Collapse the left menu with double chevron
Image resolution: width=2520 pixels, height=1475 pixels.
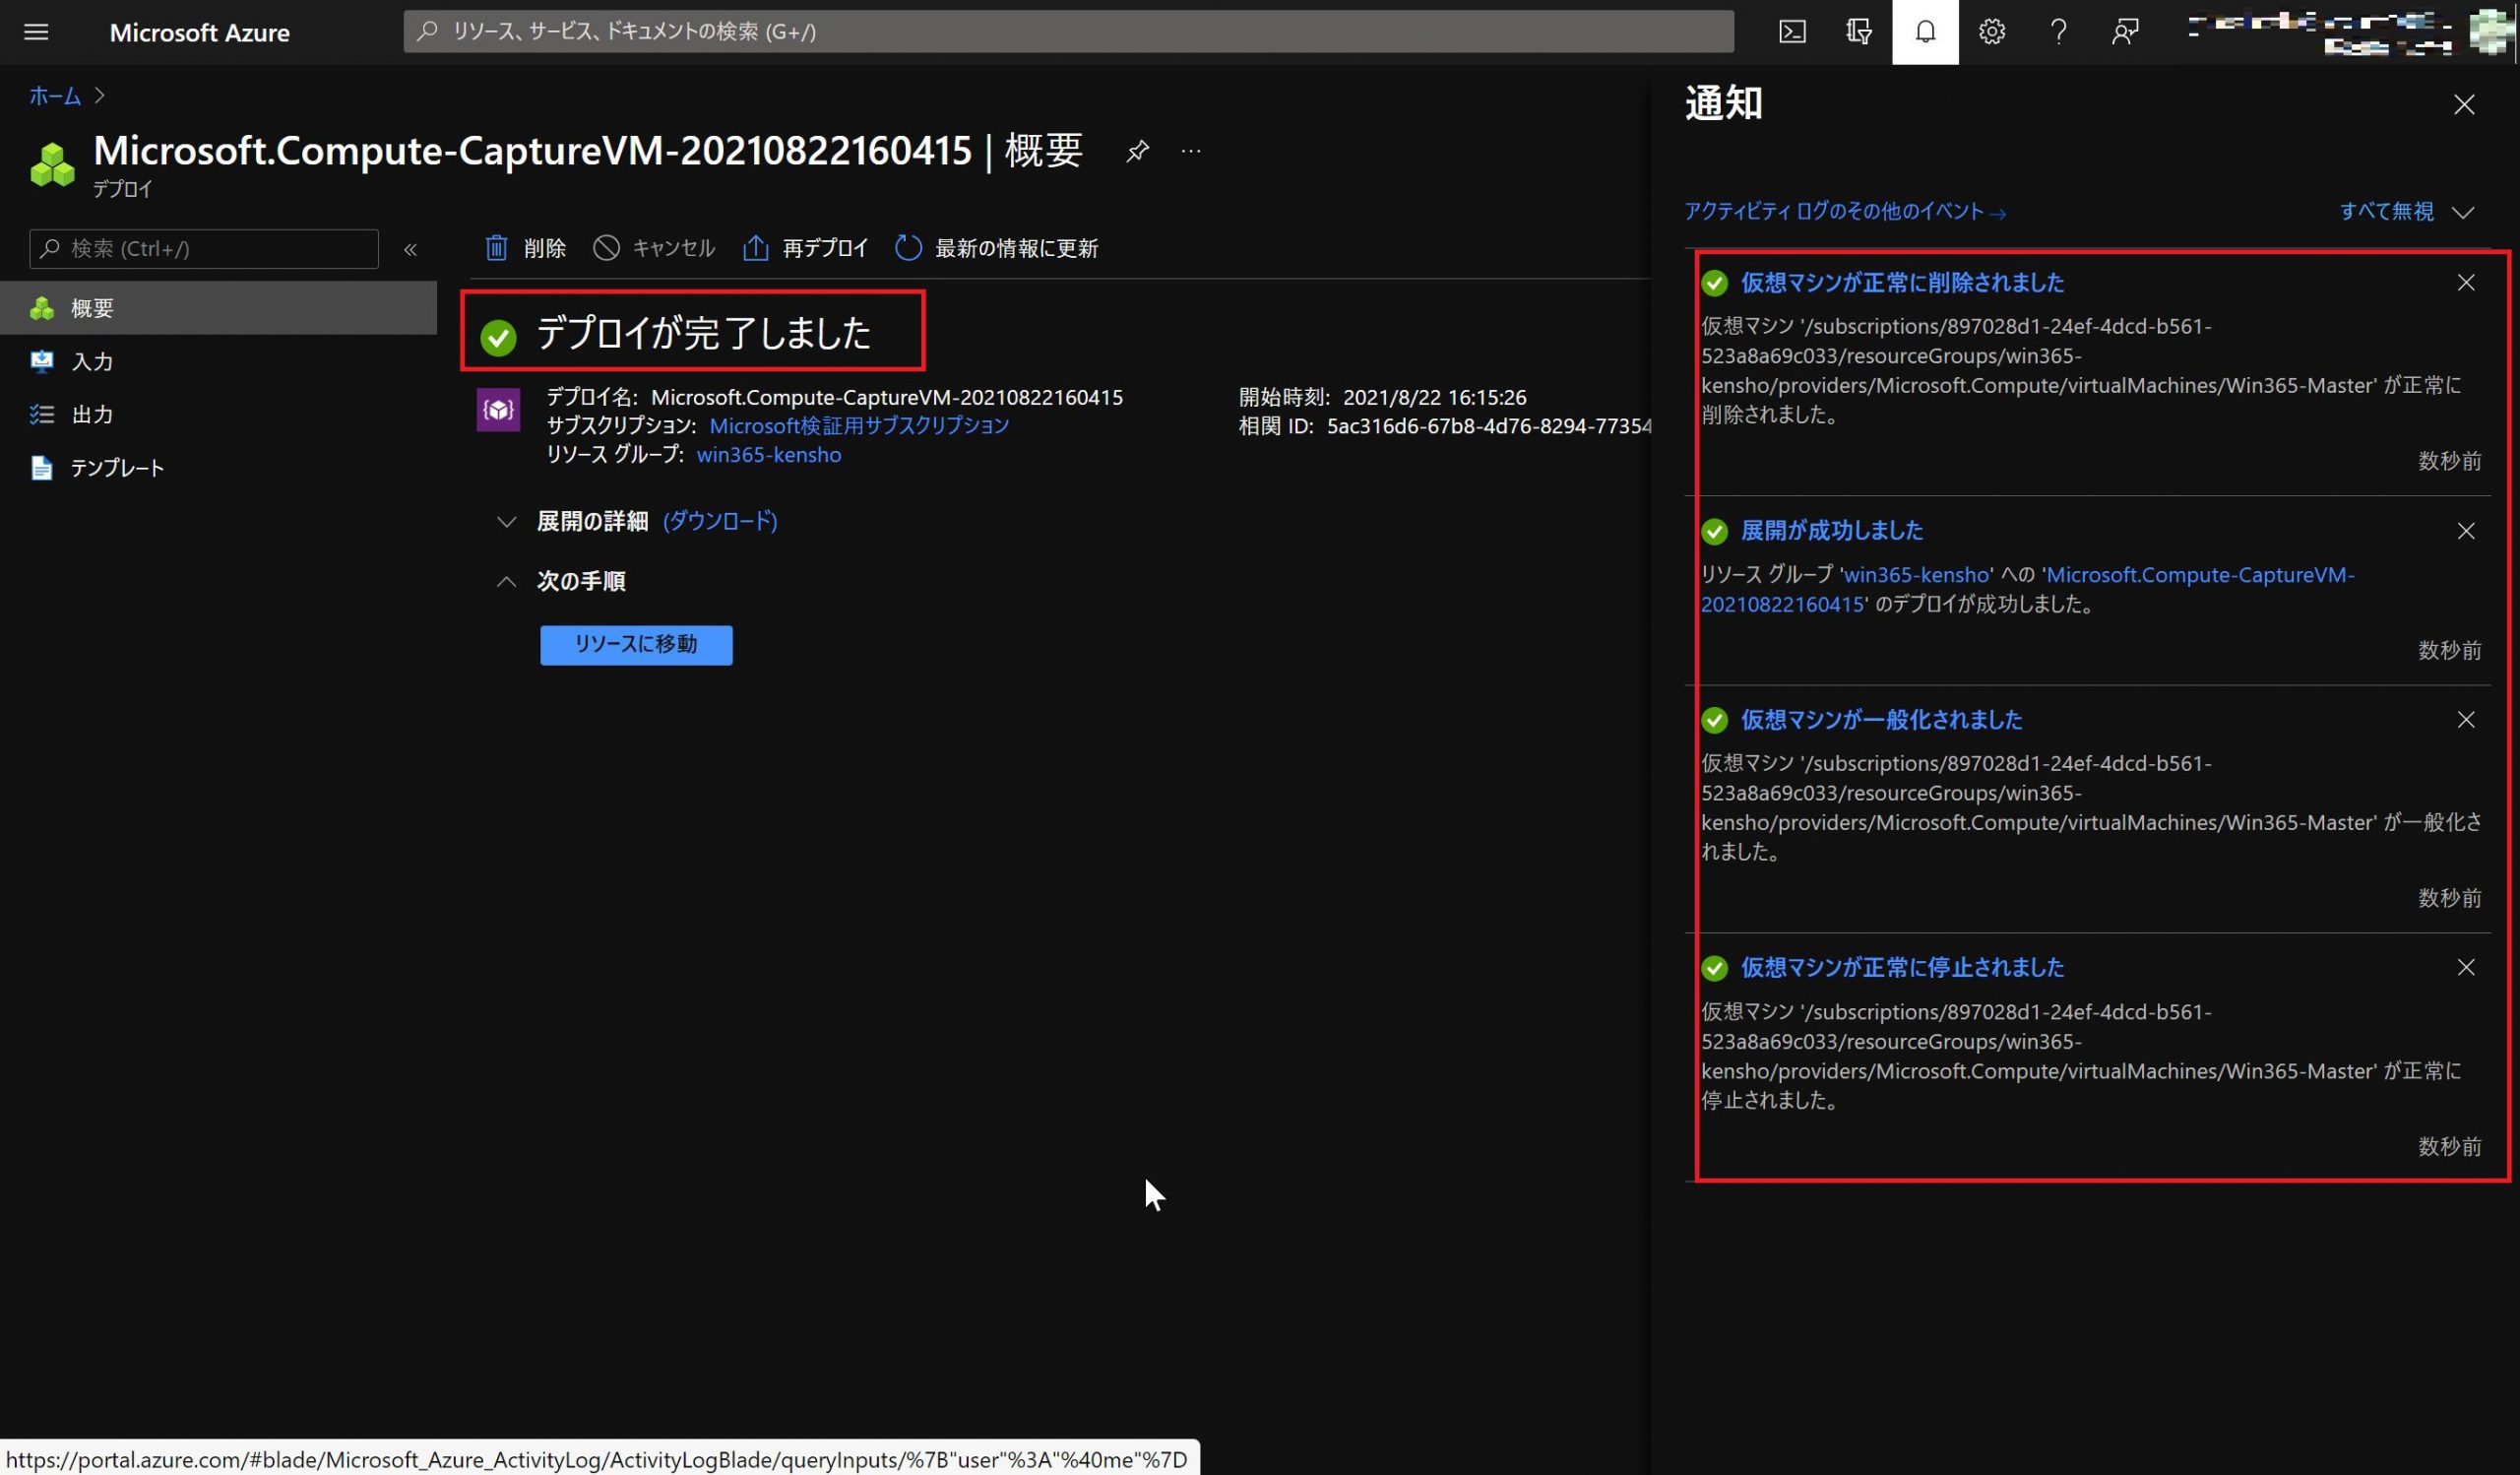410,249
